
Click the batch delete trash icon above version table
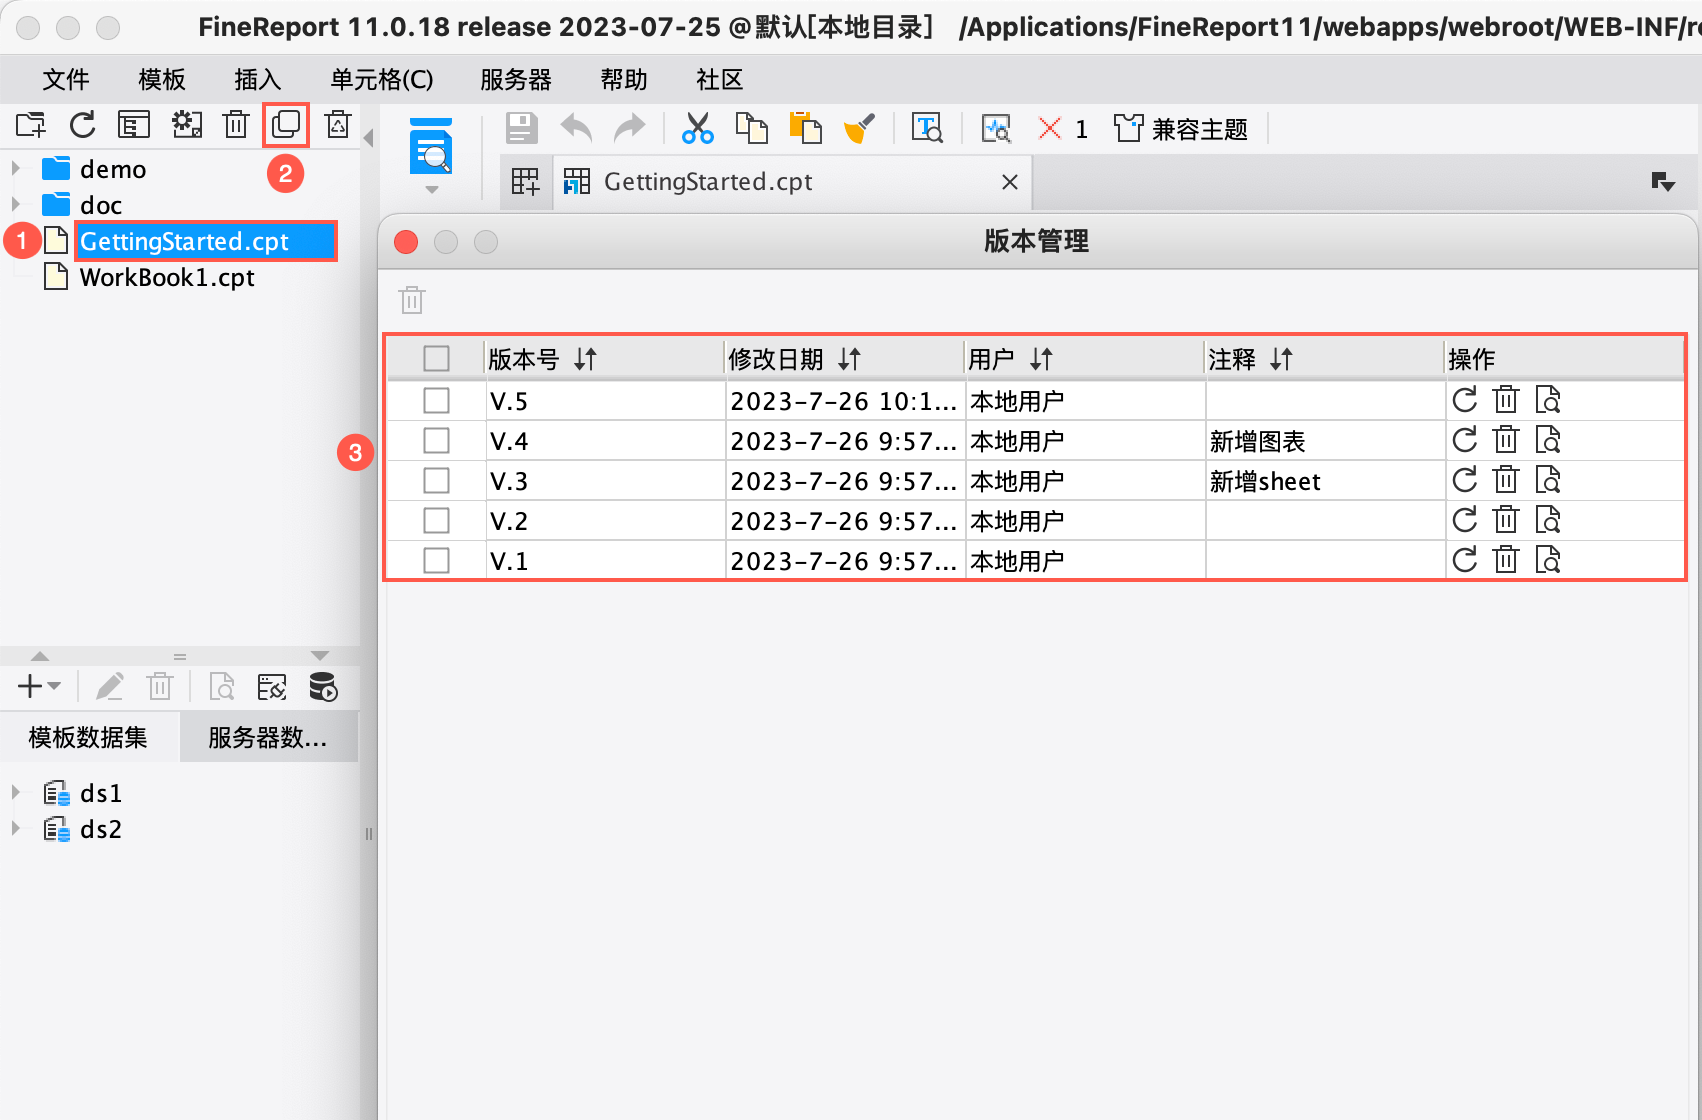(412, 300)
